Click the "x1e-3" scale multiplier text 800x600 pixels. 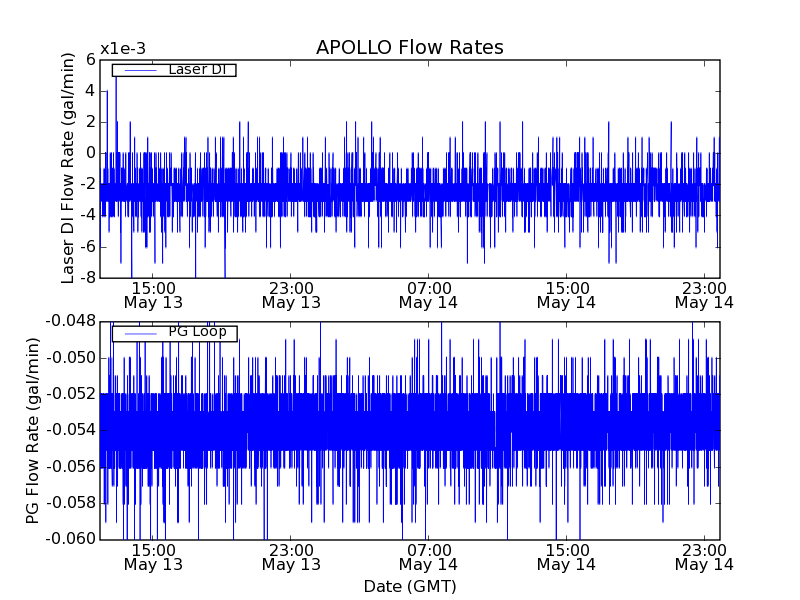[123, 49]
